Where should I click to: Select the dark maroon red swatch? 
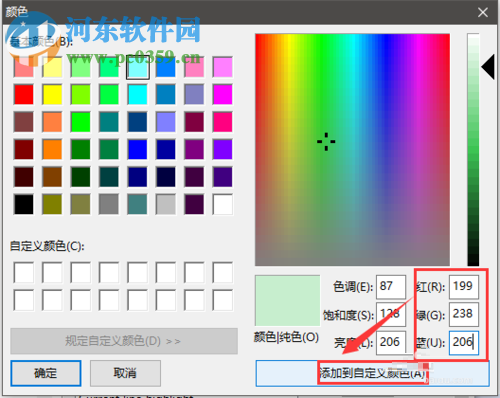point(24,149)
